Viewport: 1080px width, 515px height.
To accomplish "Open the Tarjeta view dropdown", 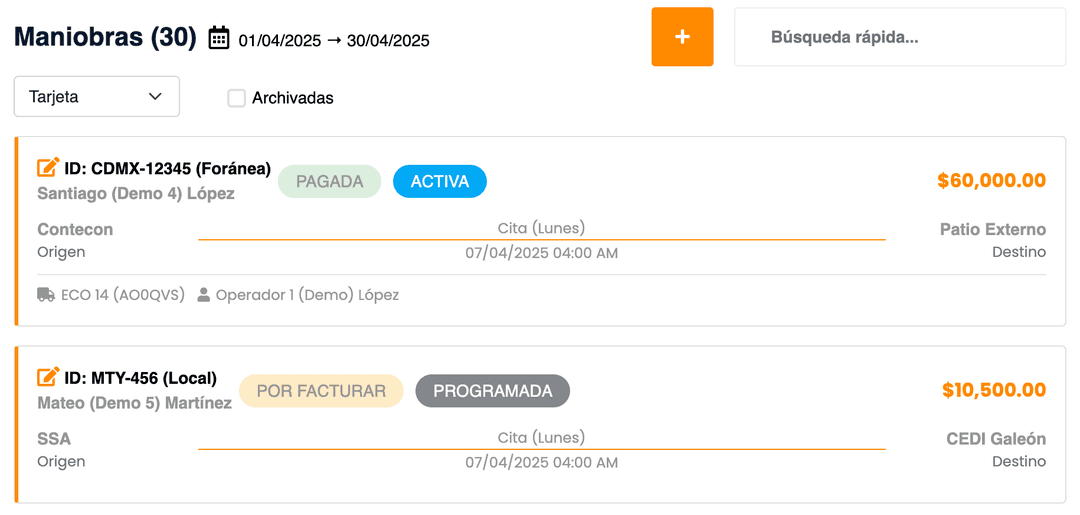I will tap(96, 97).
